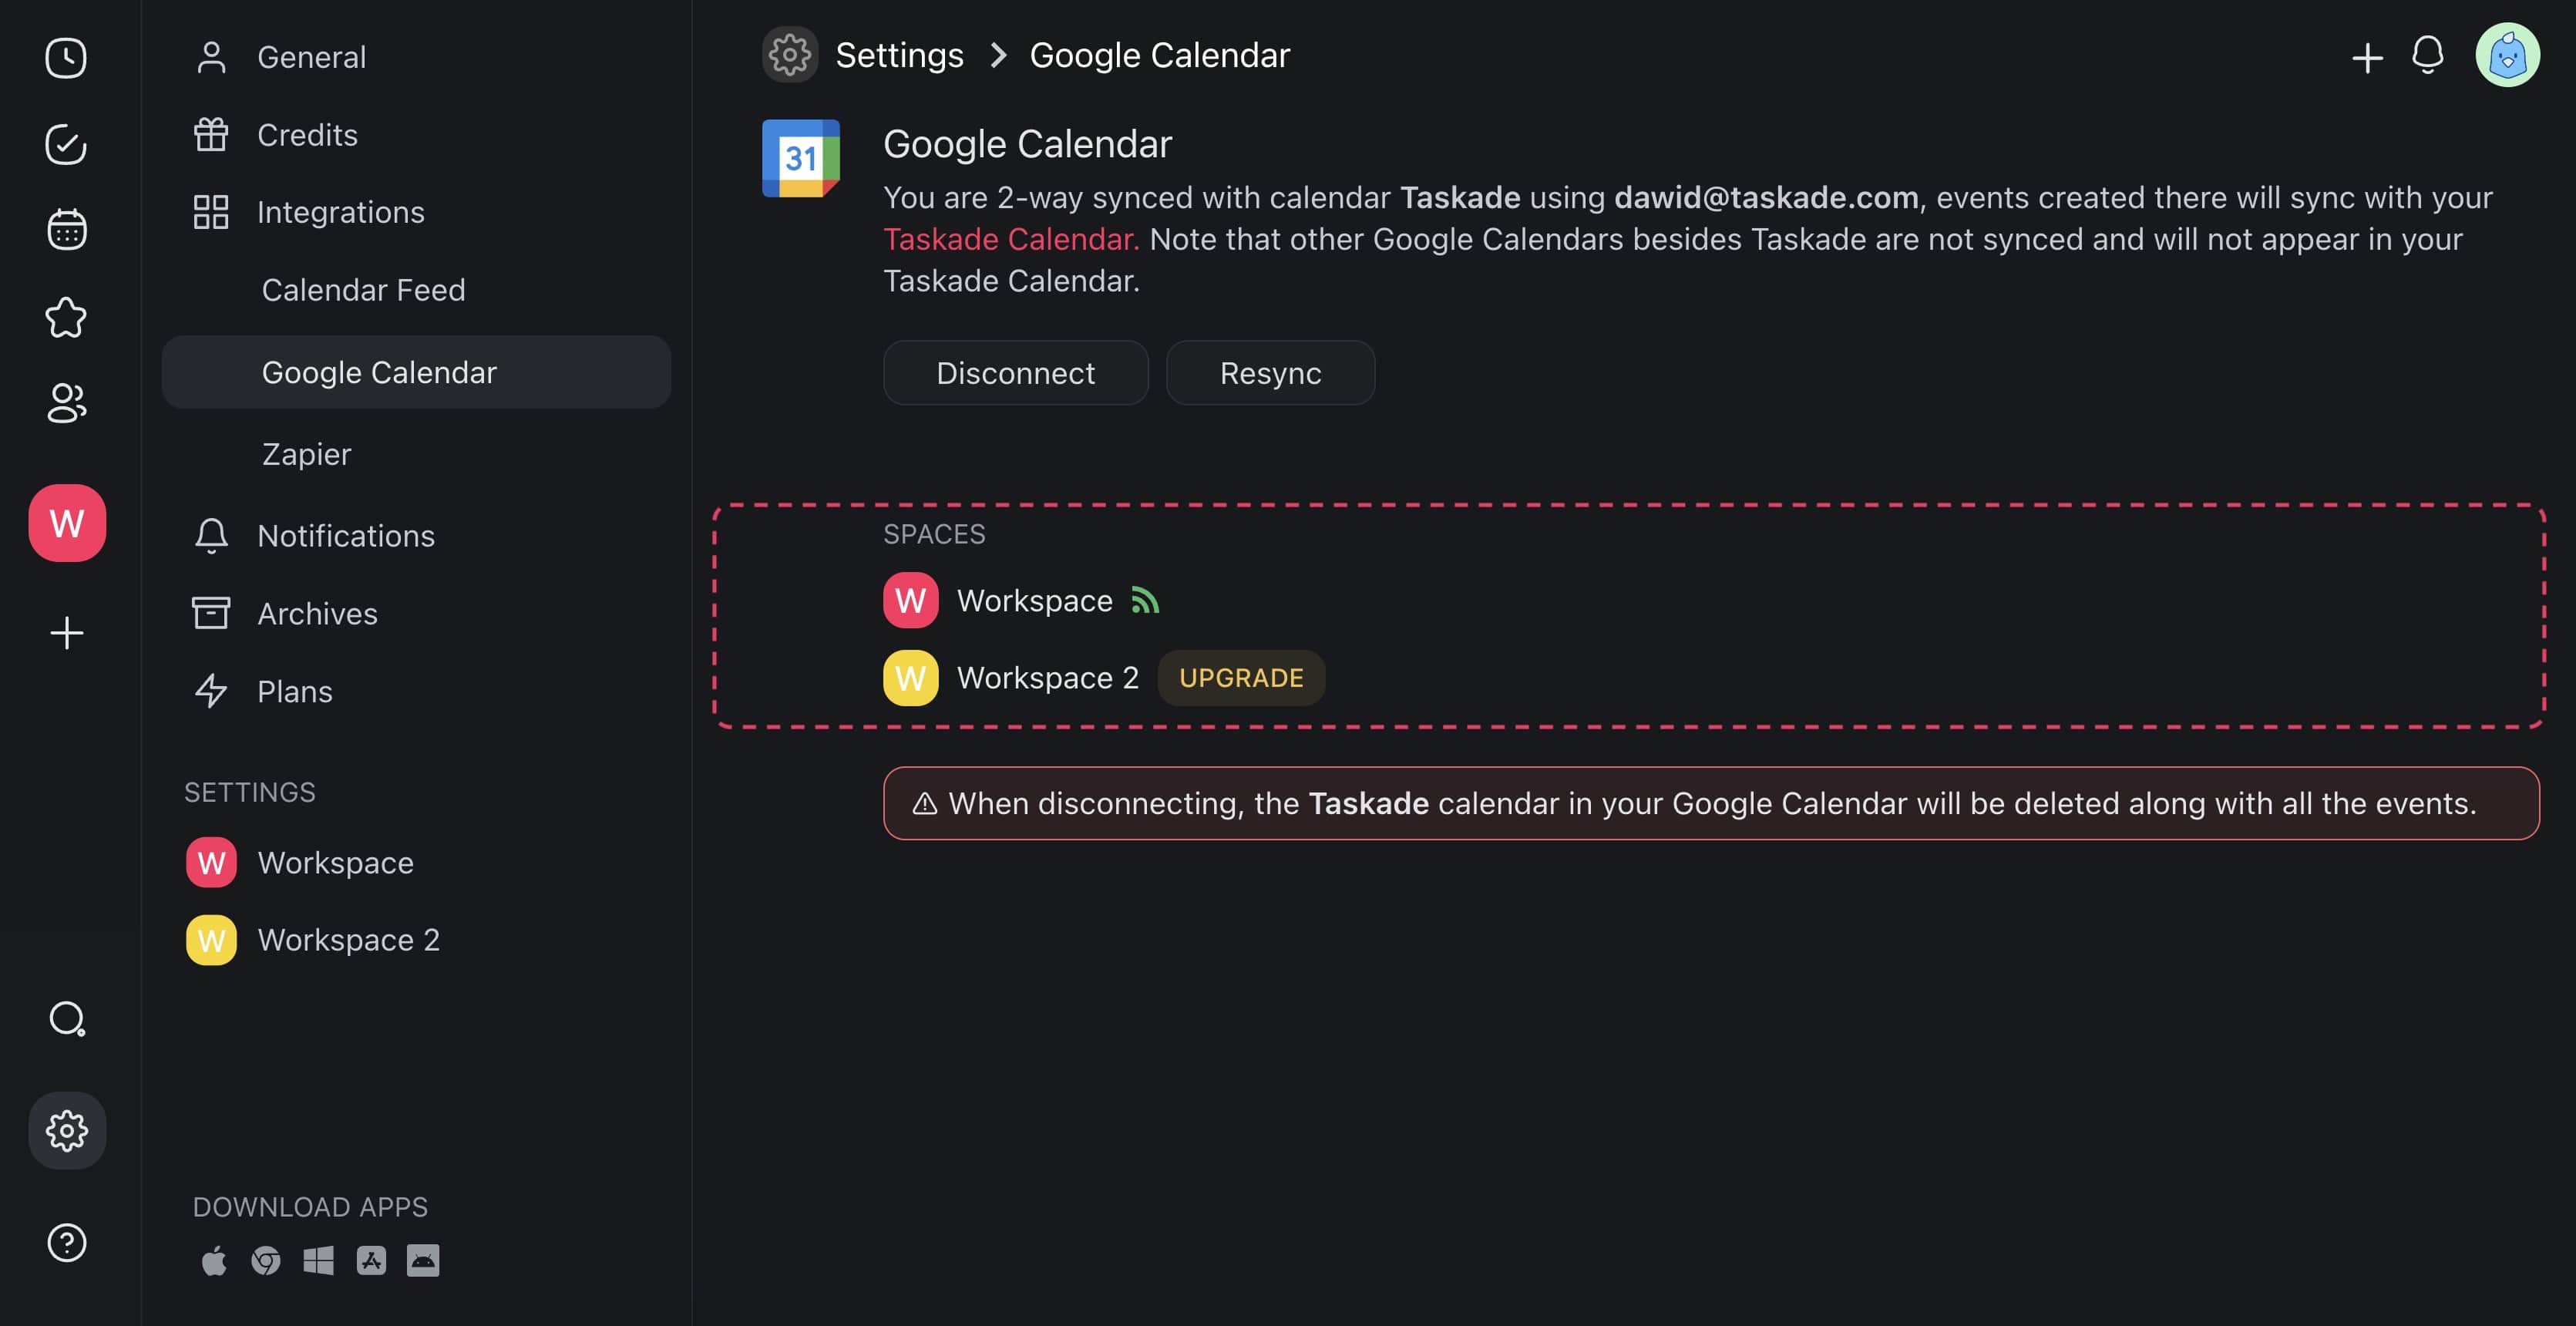Screen dimensions: 2576x1326
Task: Select Zapier in the integrations submenu
Action: [306, 454]
